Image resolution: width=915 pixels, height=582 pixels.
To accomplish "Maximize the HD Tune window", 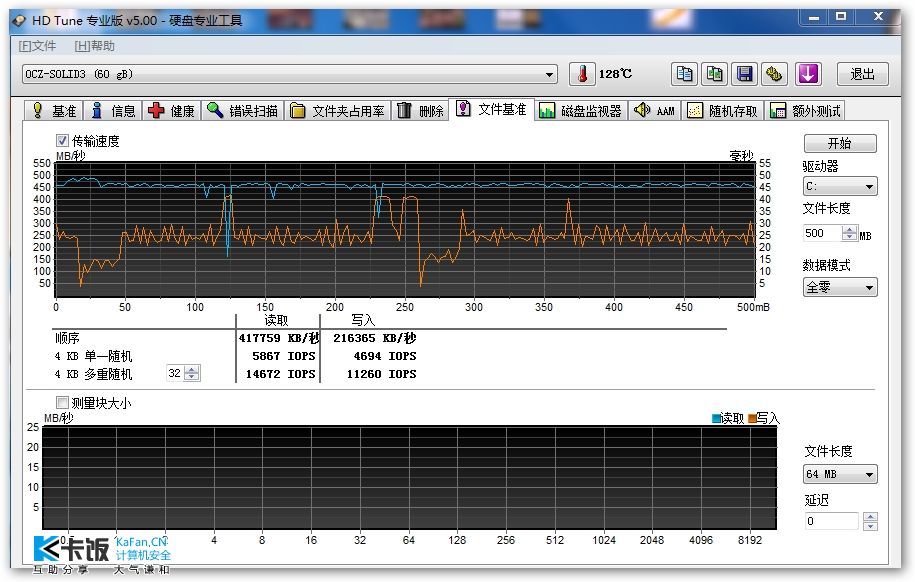I will coord(841,17).
